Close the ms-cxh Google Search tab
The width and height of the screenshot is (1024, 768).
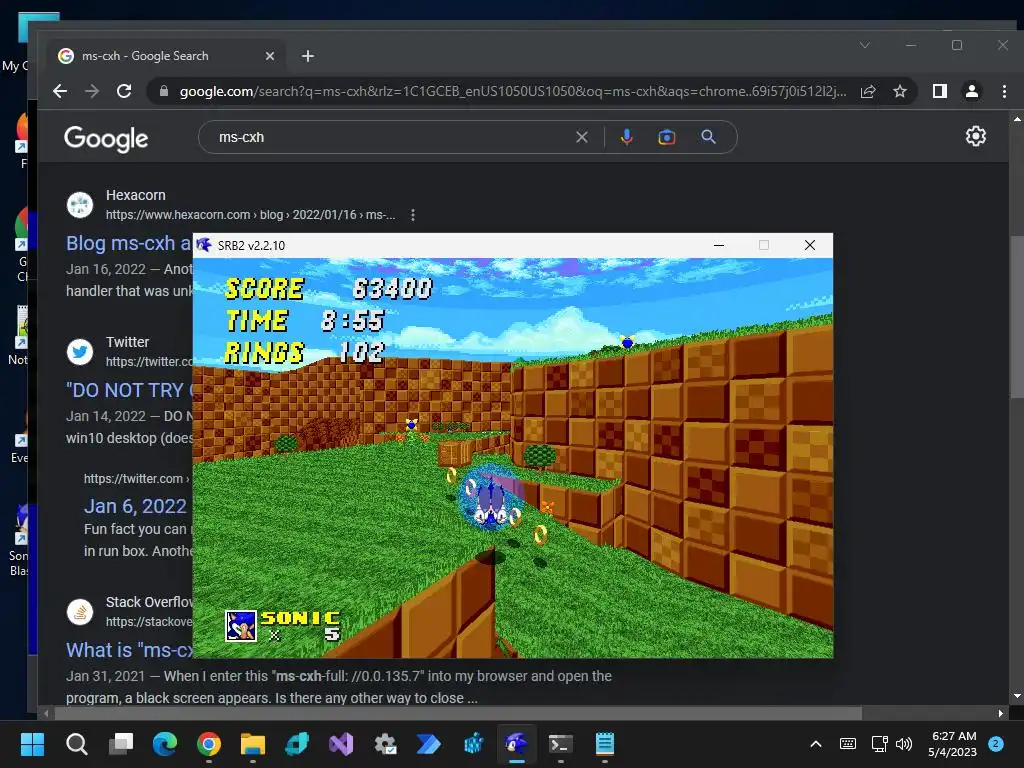tap(270, 56)
